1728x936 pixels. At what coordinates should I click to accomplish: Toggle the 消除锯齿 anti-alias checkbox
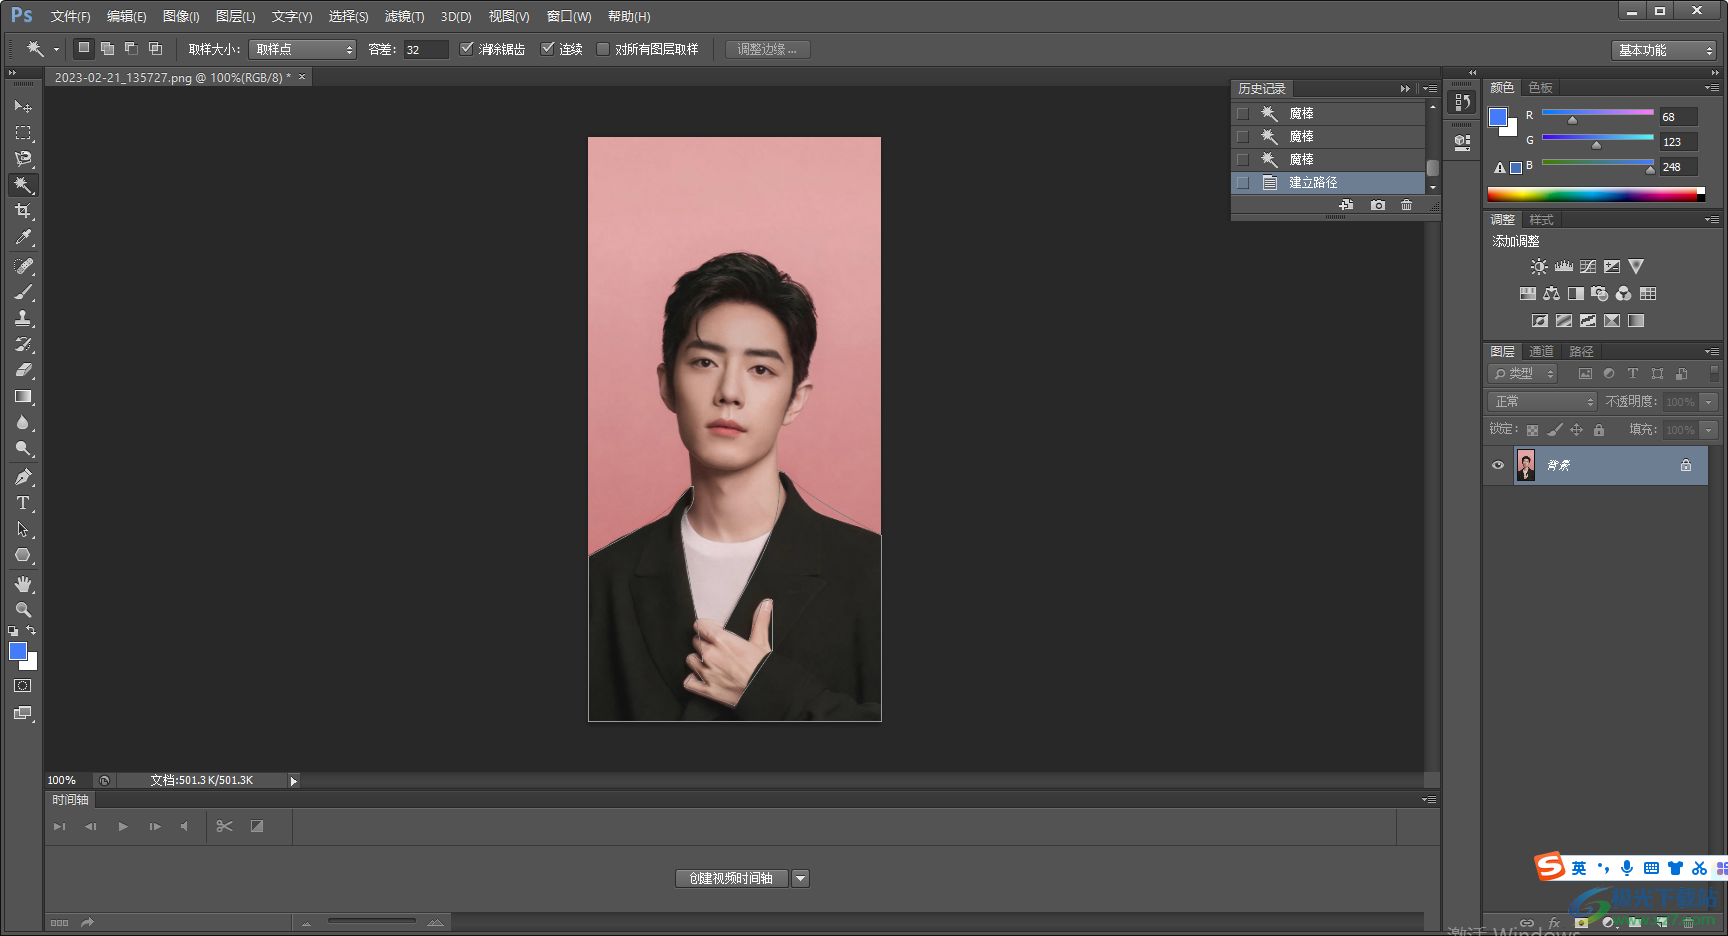point(467,49)
